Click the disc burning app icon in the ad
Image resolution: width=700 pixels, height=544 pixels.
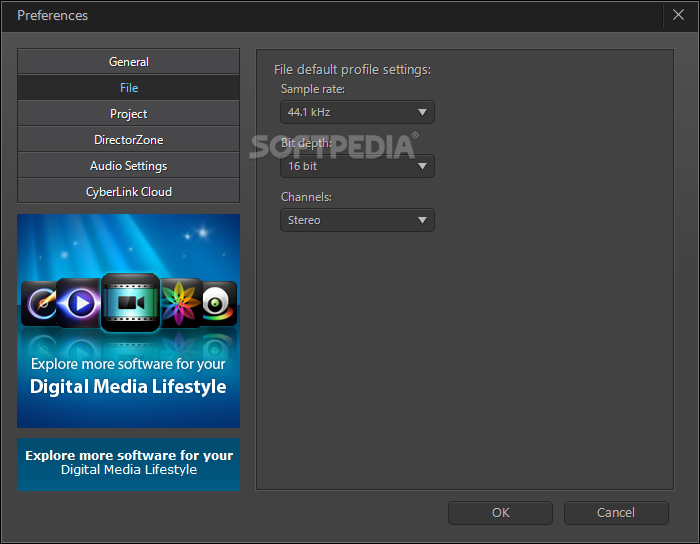pyautogui.click(x=39, y=303)
